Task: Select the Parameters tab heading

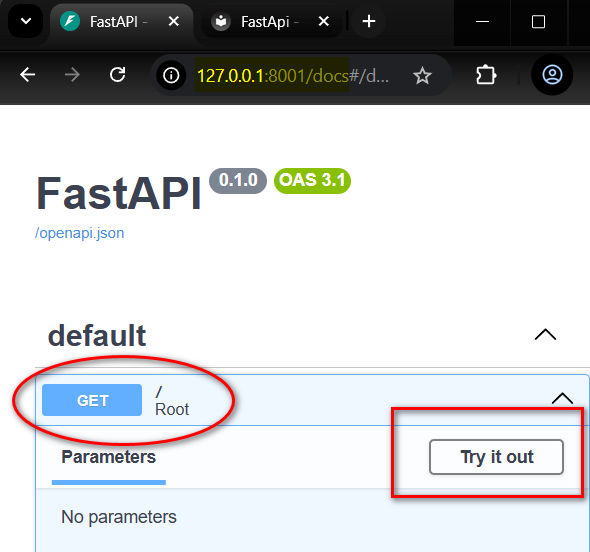Action: click(108, 457)
